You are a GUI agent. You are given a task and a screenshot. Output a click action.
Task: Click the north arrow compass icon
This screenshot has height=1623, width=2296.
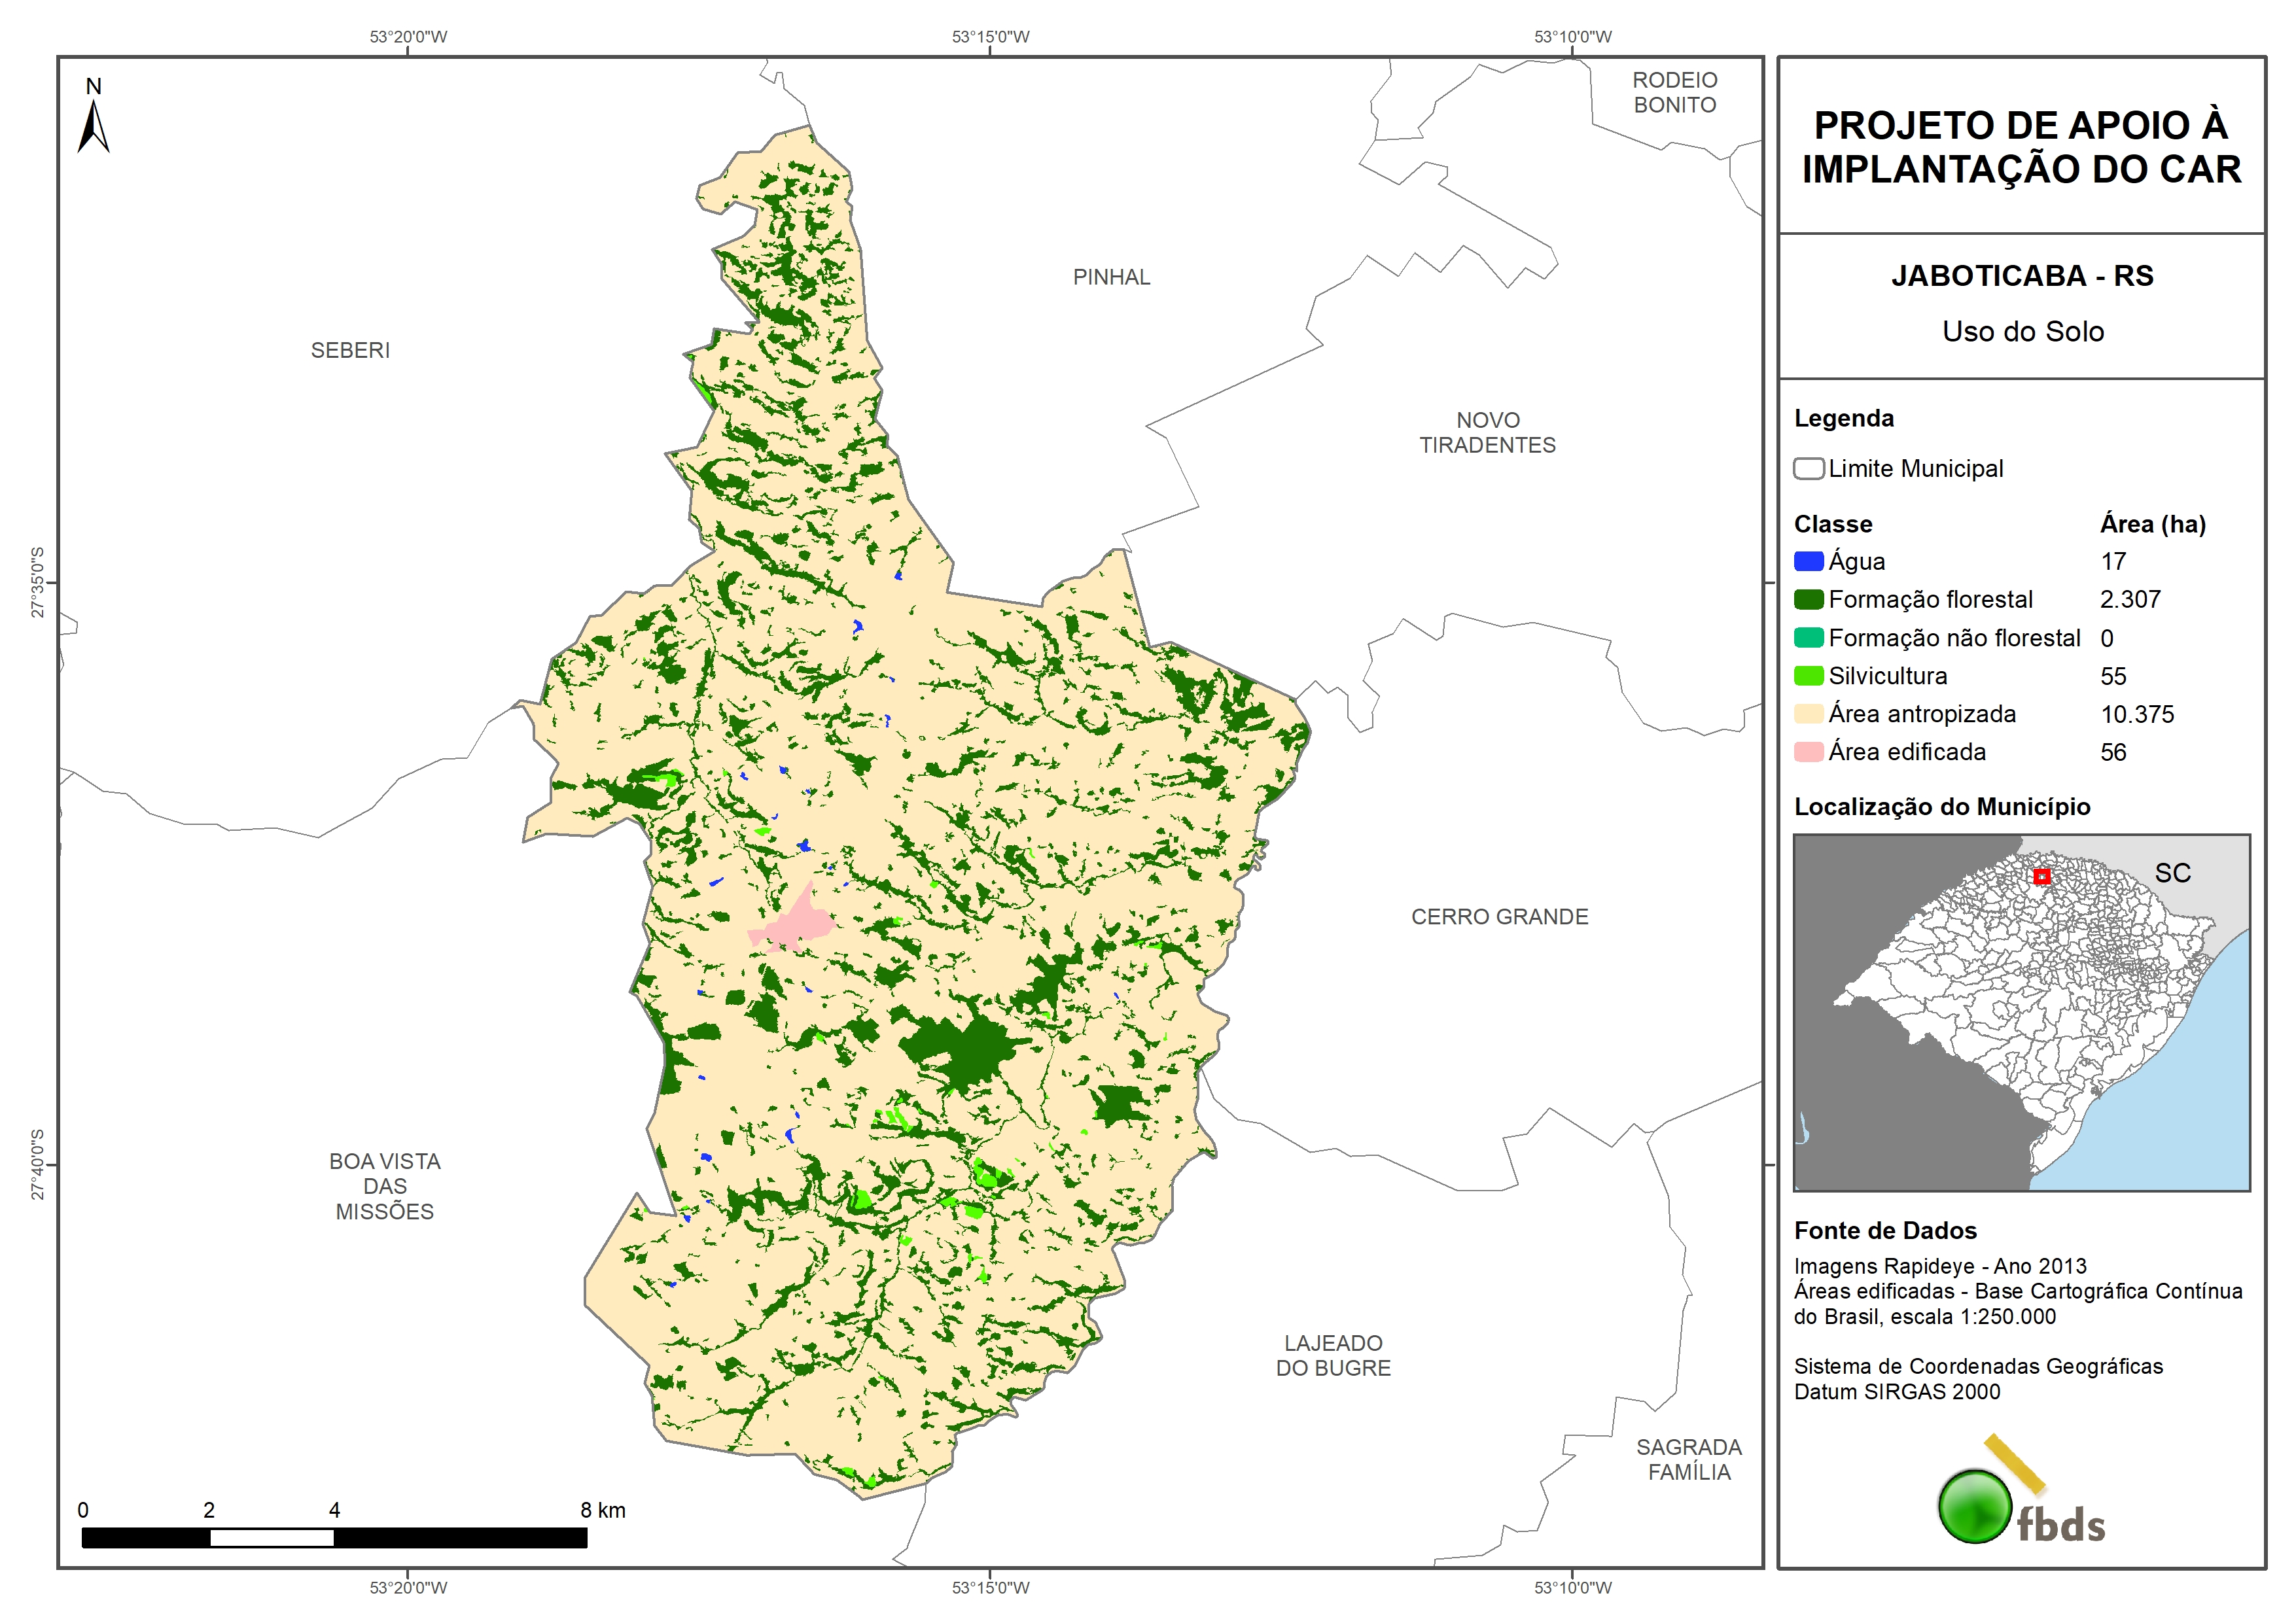tap(93, 120)
